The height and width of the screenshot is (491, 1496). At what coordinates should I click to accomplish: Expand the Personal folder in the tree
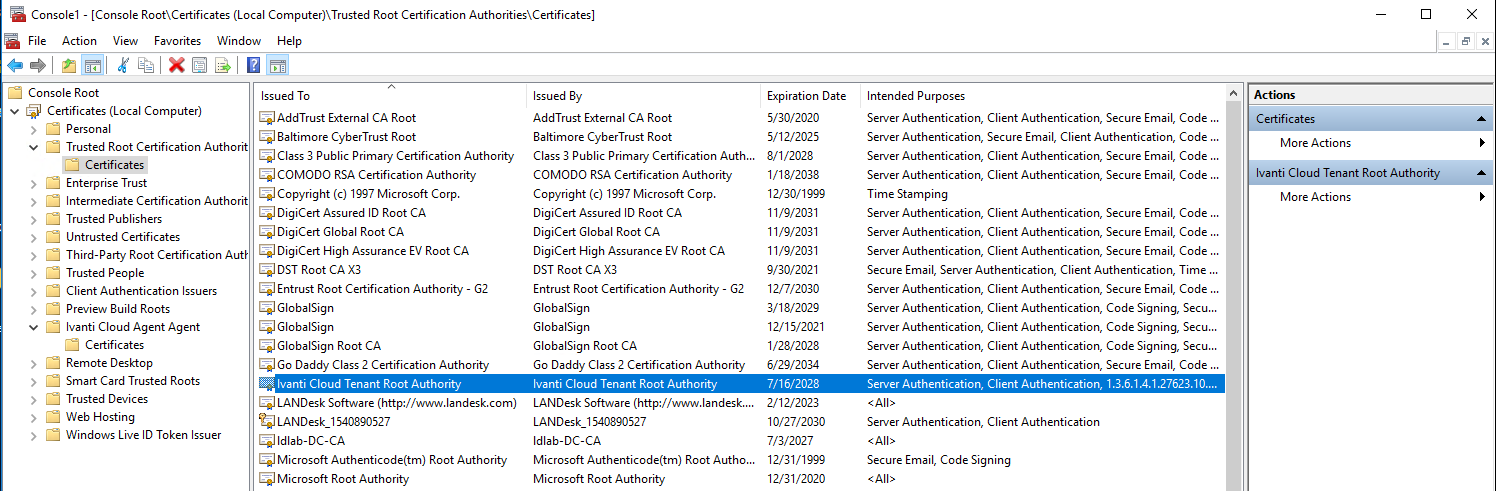coord(33,129)
